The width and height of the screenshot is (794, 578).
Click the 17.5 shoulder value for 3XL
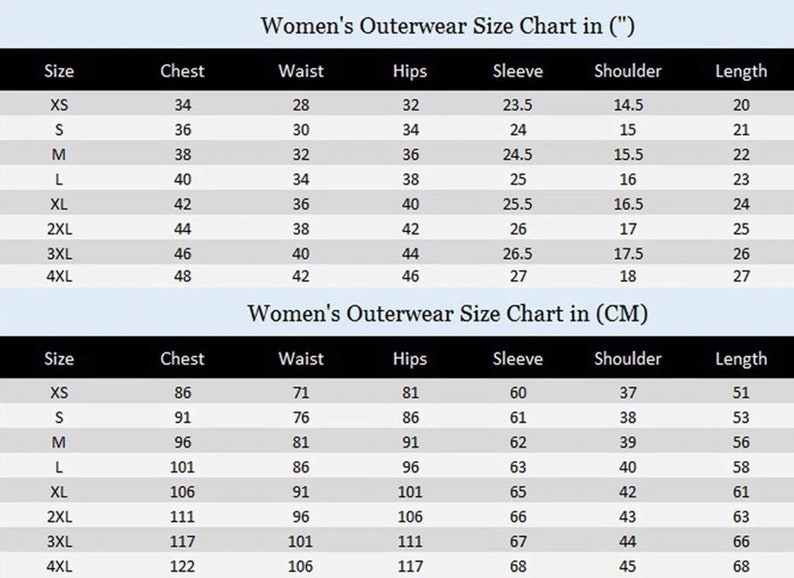pyautogui.click(x=628, y=253)
